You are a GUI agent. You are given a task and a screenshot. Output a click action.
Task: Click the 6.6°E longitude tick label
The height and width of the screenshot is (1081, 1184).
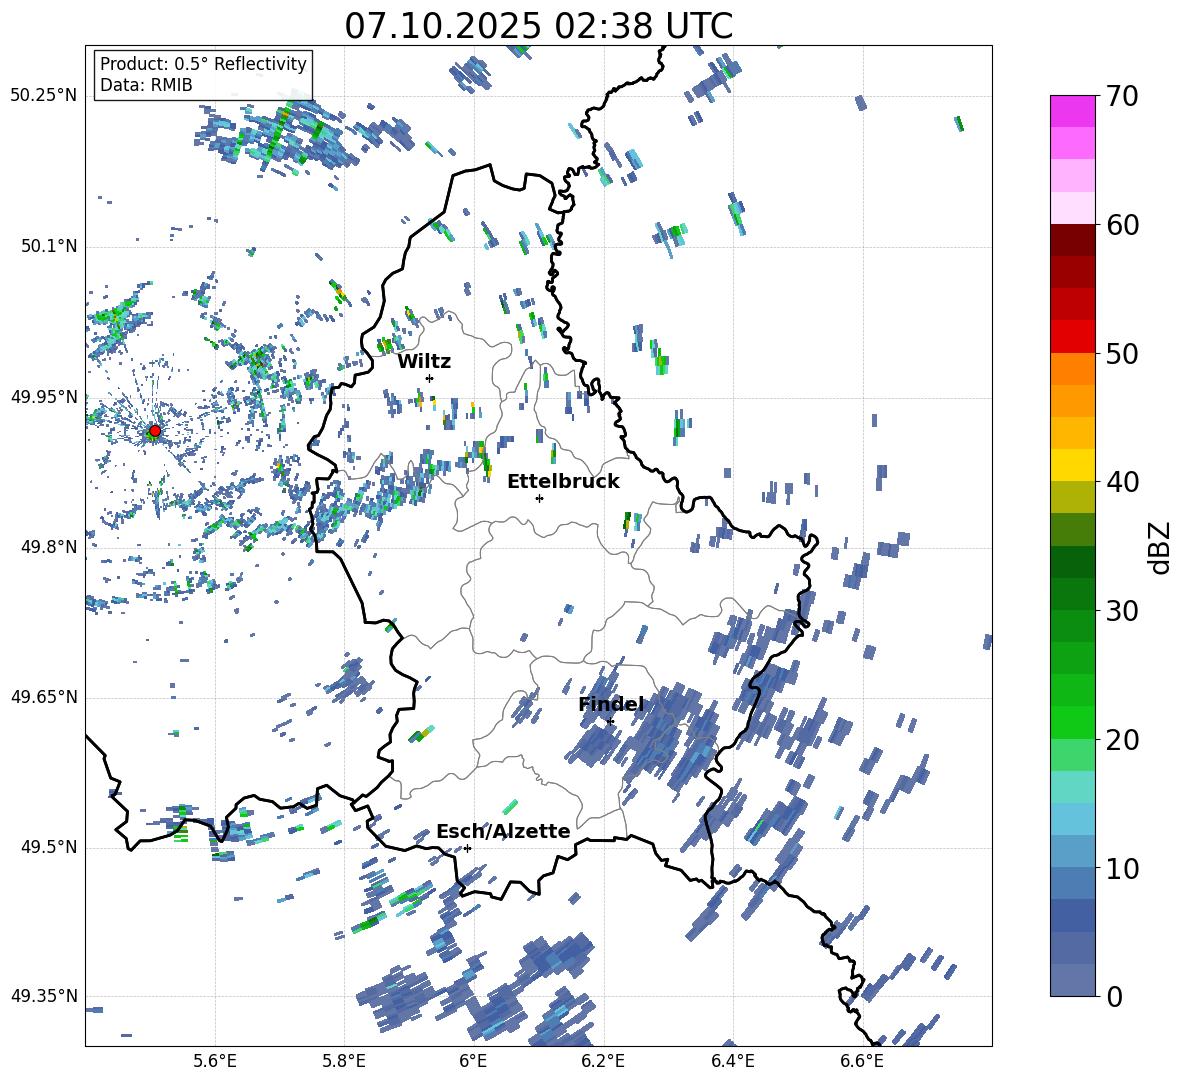pos(861,1060)
